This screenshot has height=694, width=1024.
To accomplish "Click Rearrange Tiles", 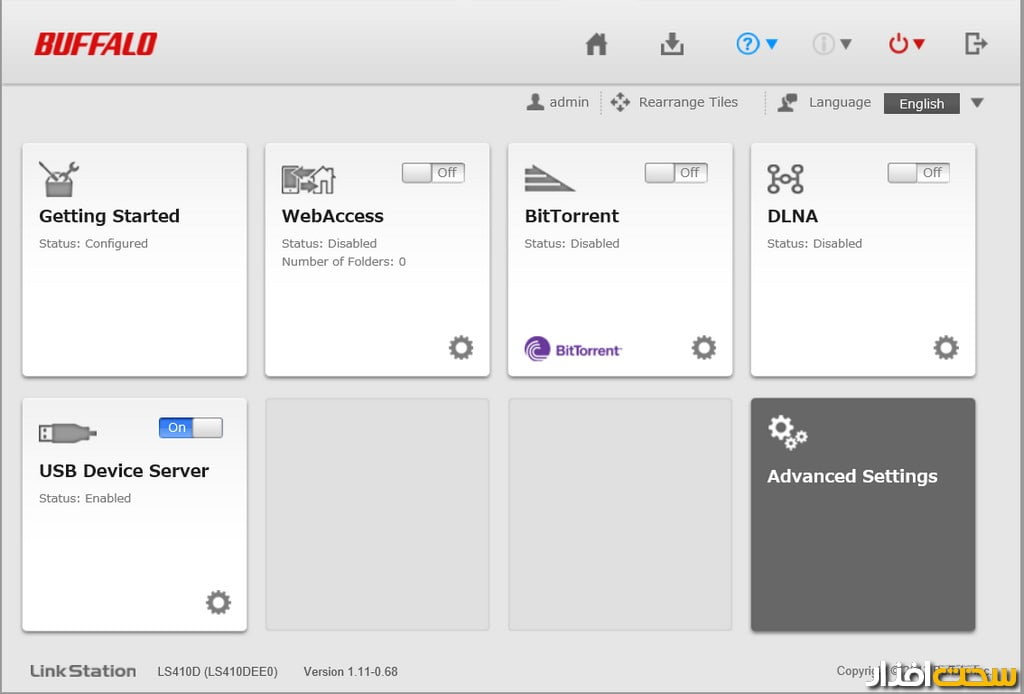I will pos(675,102).
